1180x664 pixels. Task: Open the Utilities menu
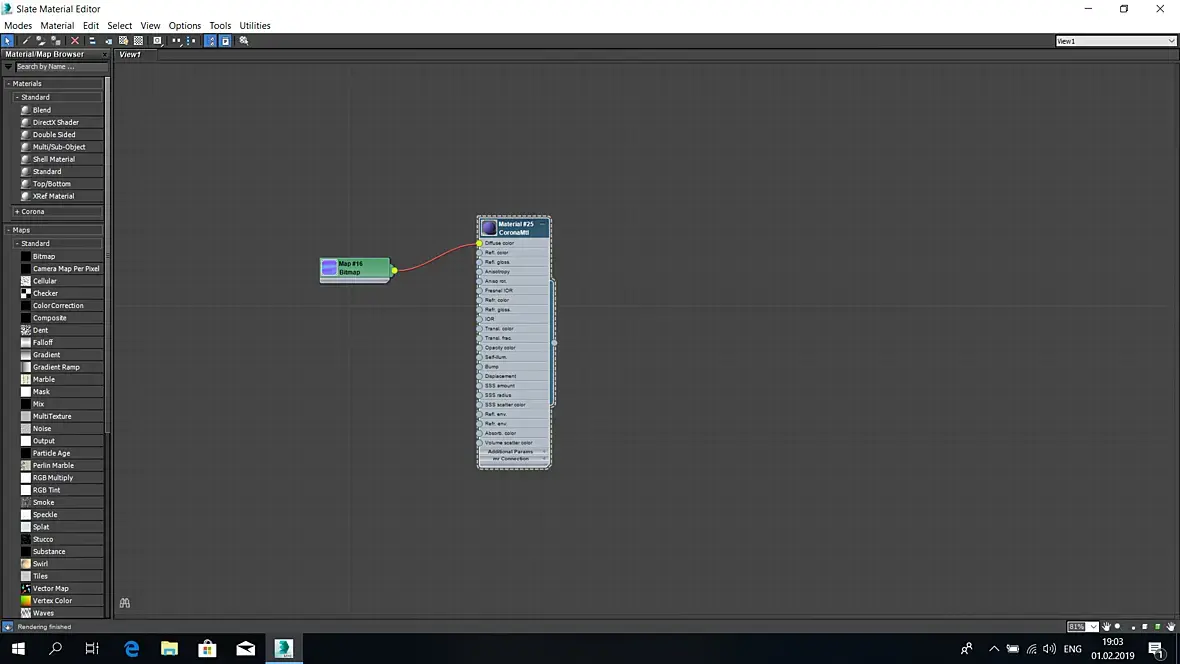254,26
